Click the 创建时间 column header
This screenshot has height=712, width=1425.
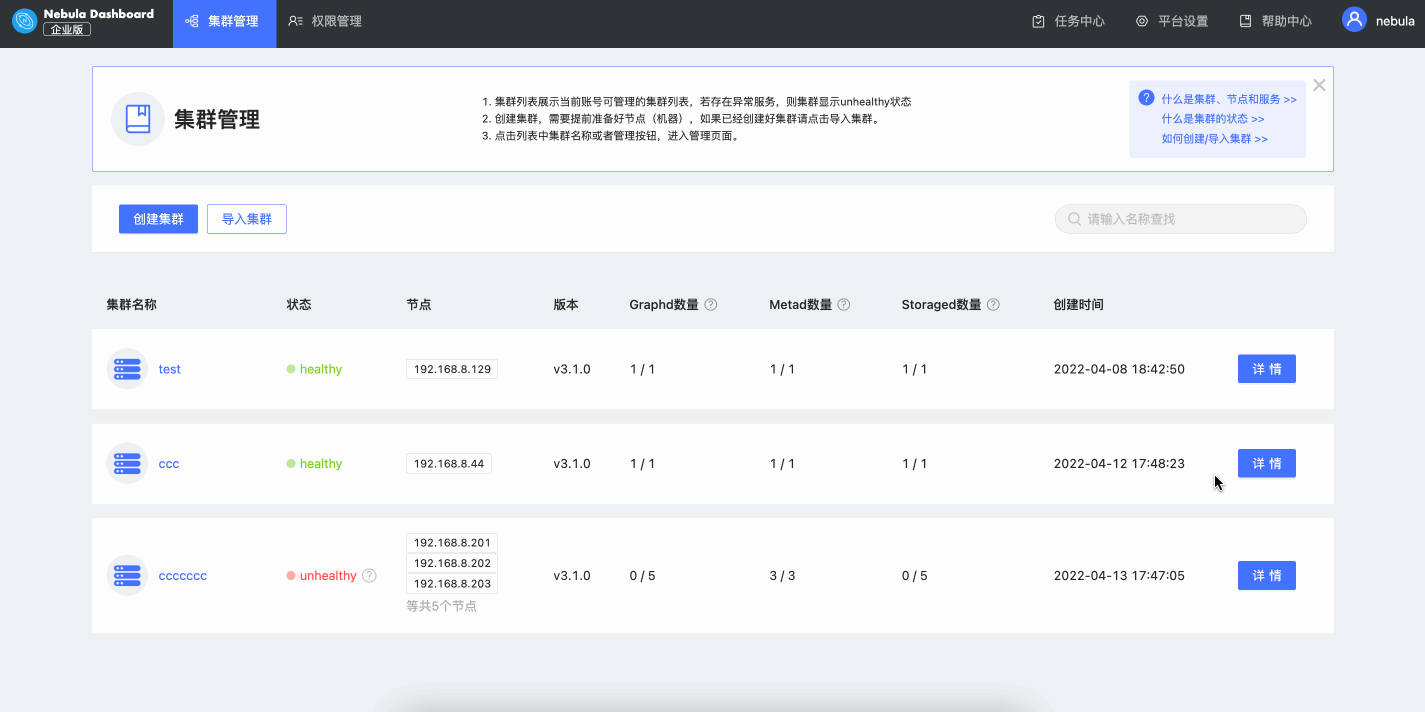pyautogui.click(x=1079, y=305)
